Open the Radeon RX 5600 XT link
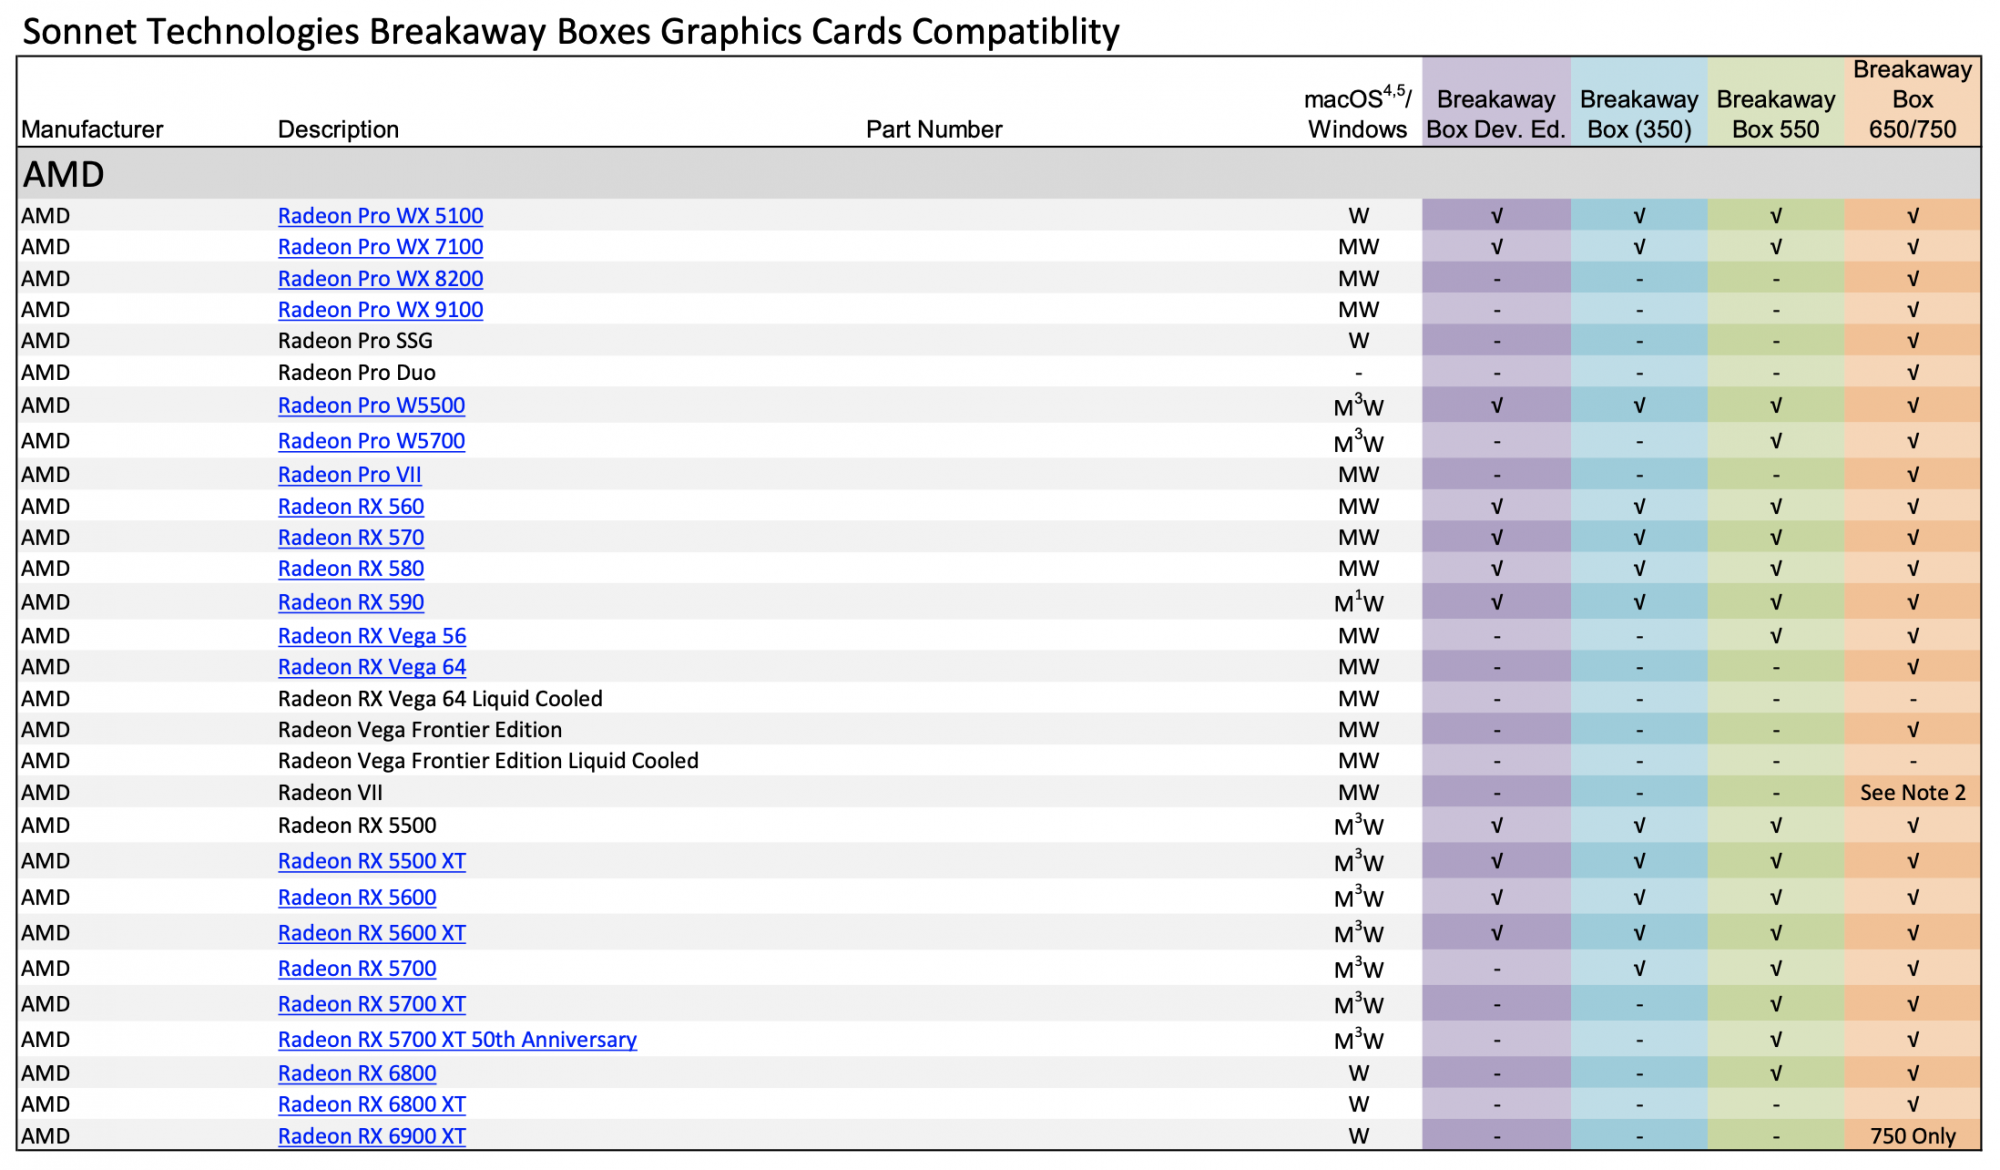Viewport: 2000px width, 1170px height. pyautogui.click(x=372, y=933)
